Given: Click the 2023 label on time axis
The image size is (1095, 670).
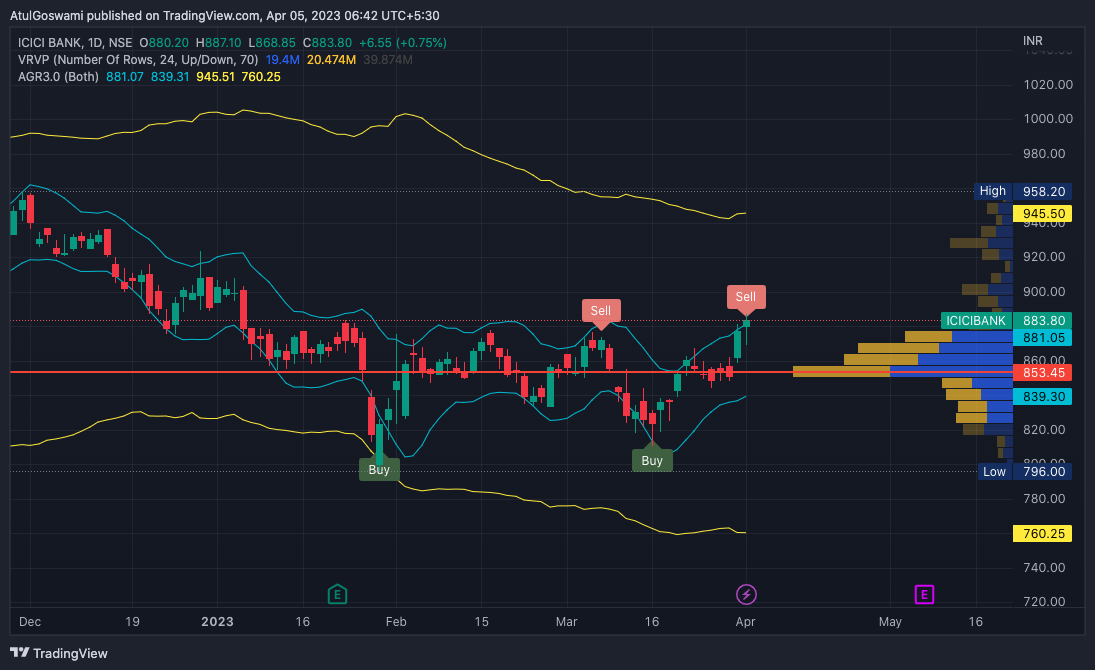Looking at the screenshot, I should click(x=217, y=621).
